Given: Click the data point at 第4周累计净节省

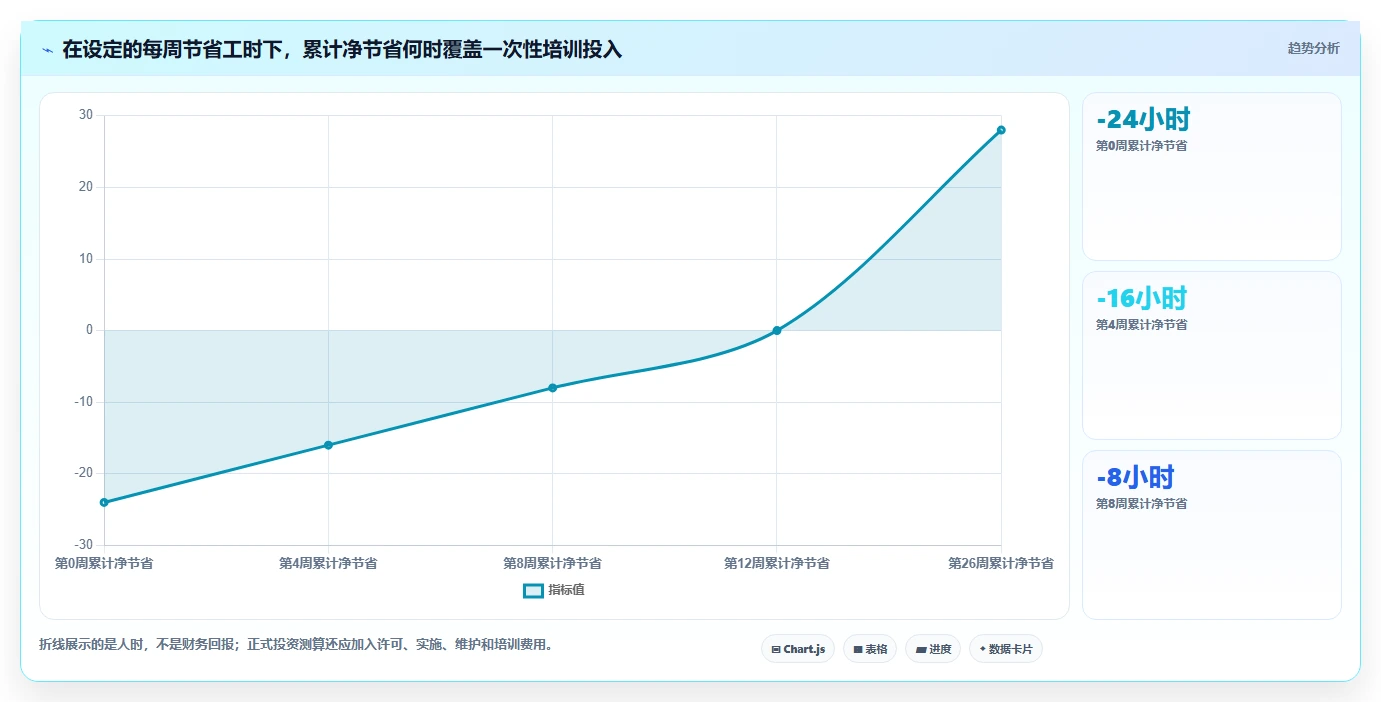Looking at the screenshot, I should click(328, 445).
